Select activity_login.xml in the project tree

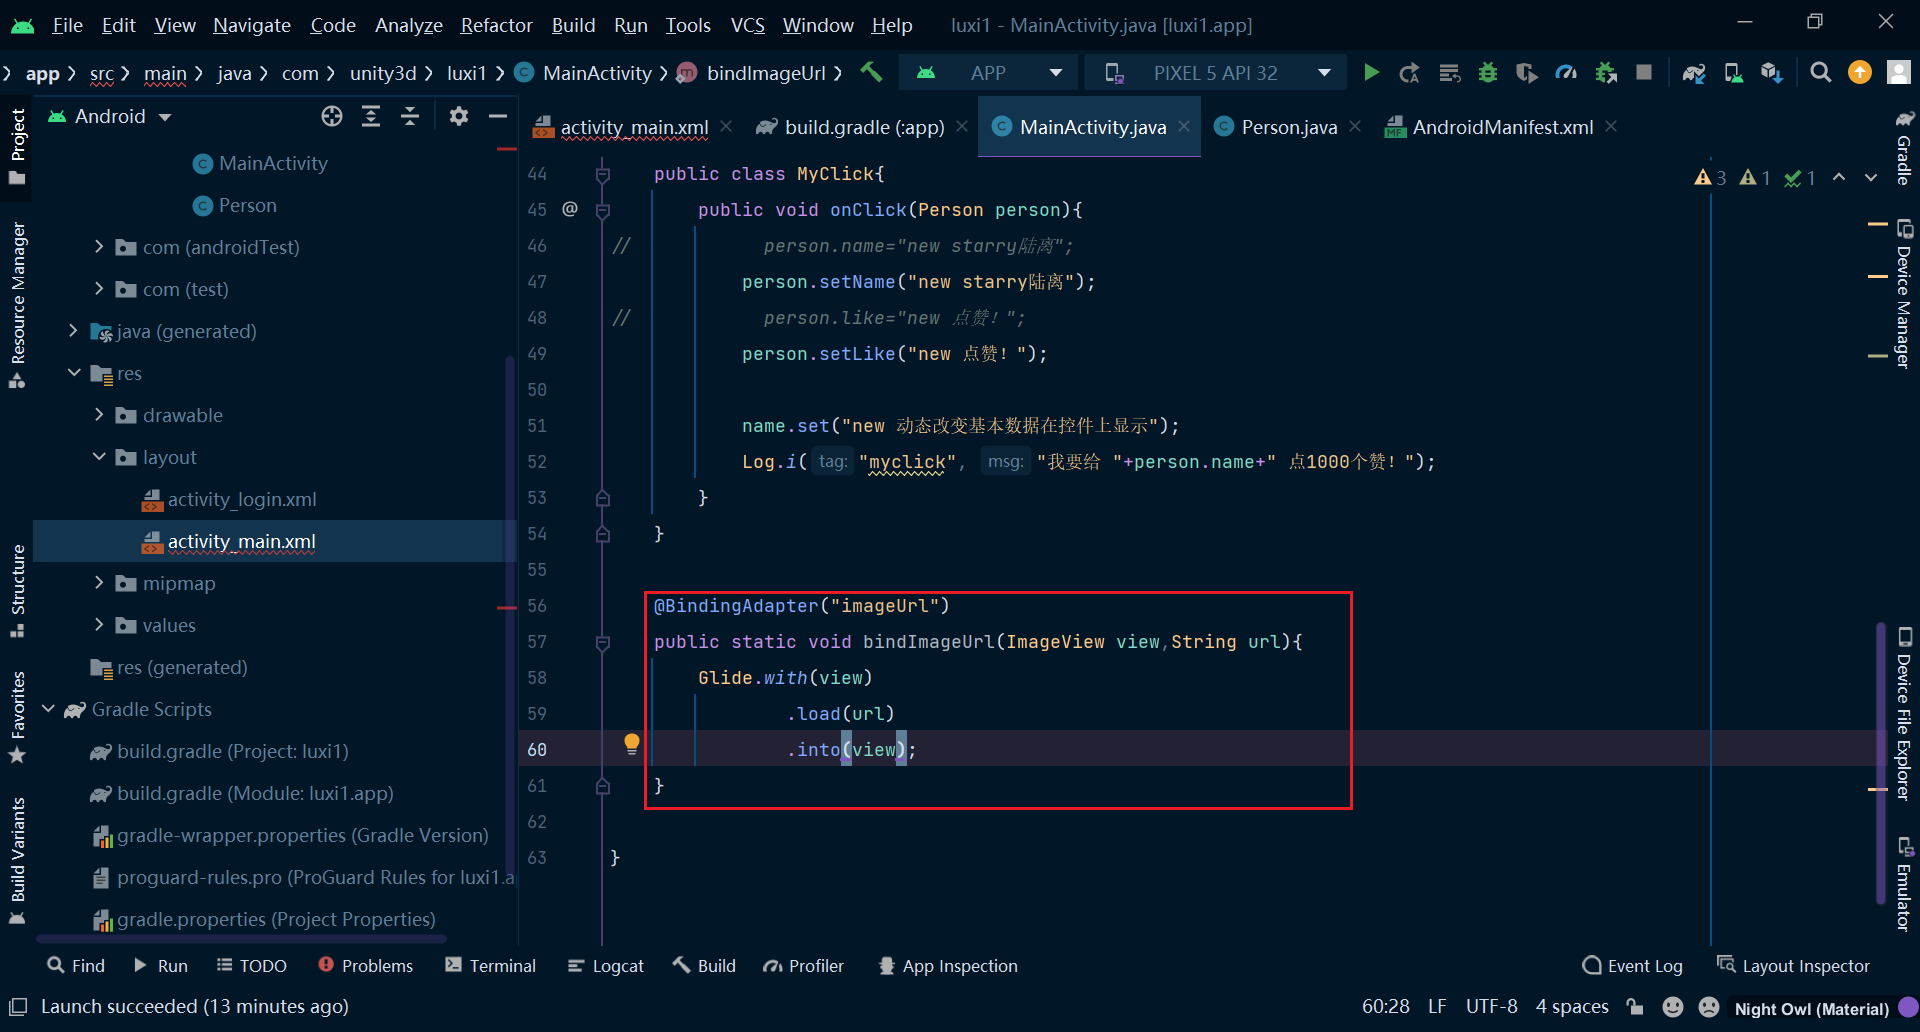pos(241,499)
